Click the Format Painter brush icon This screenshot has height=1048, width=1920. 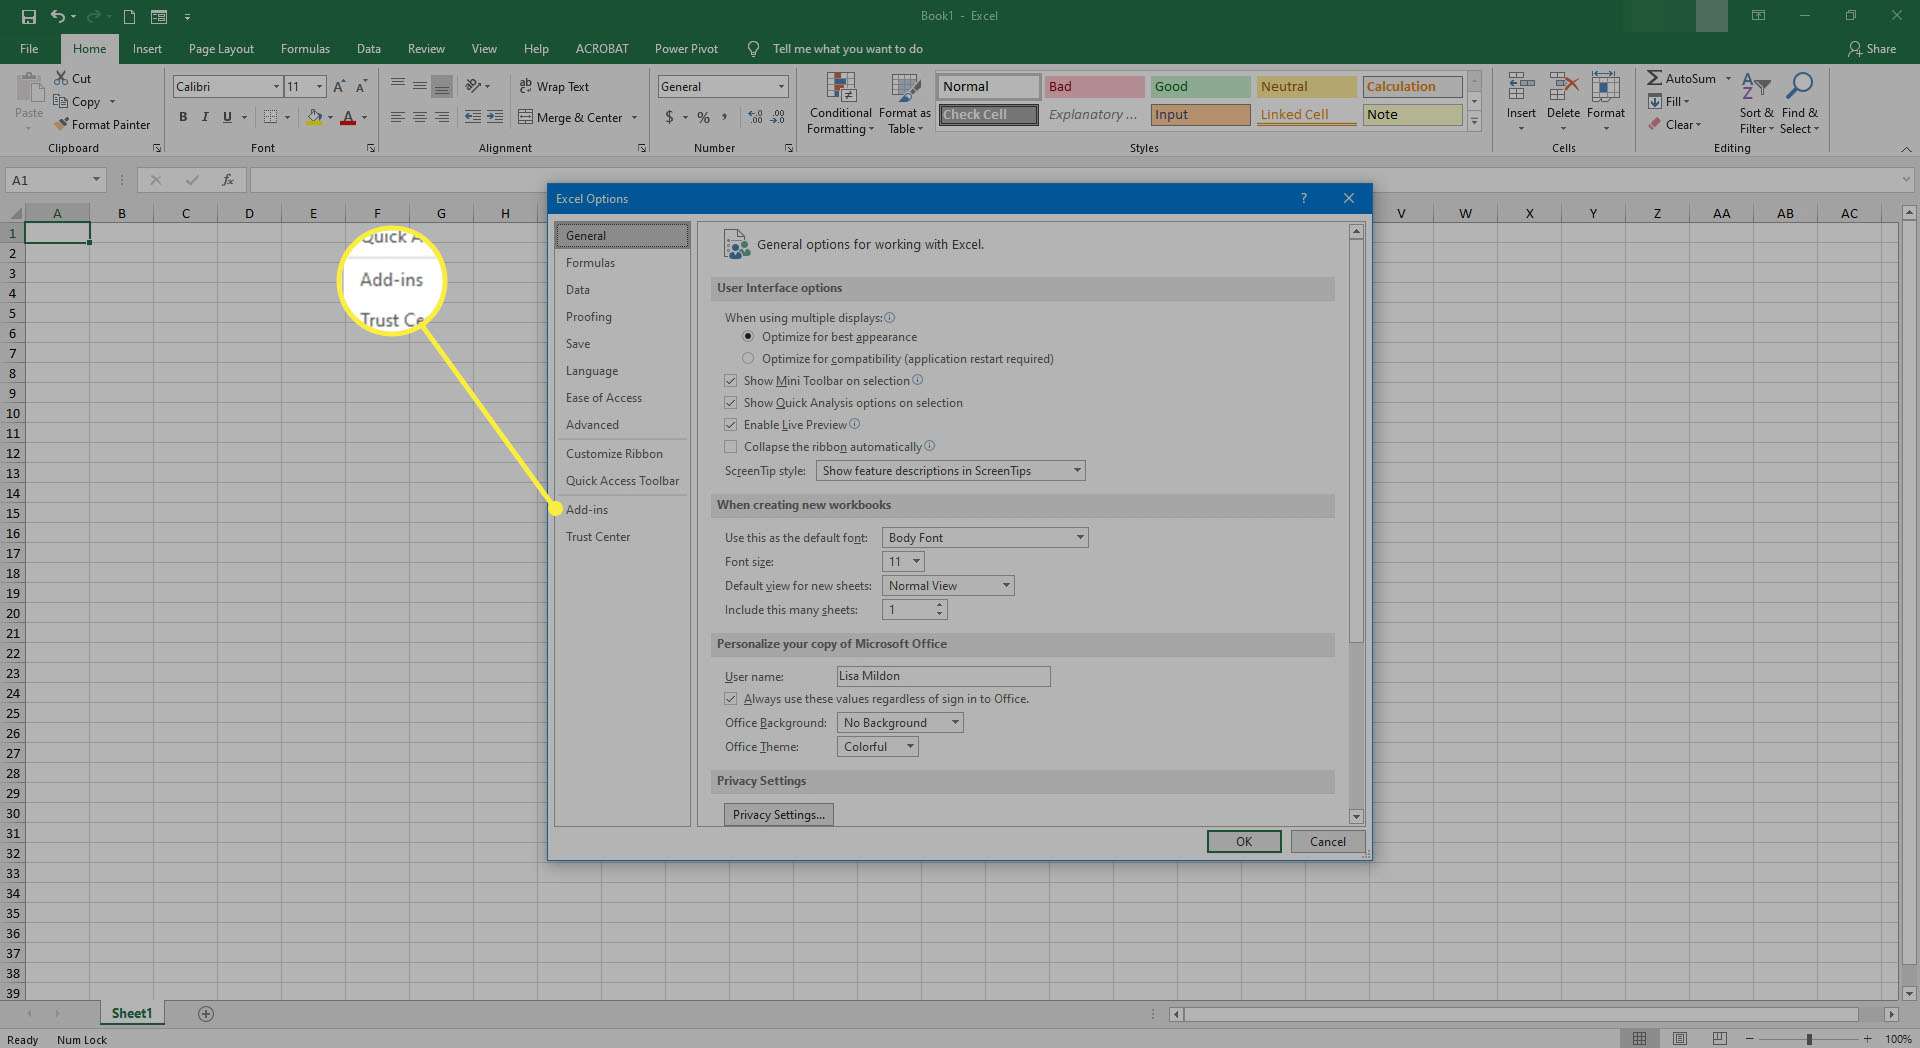(x=61, y=124)
